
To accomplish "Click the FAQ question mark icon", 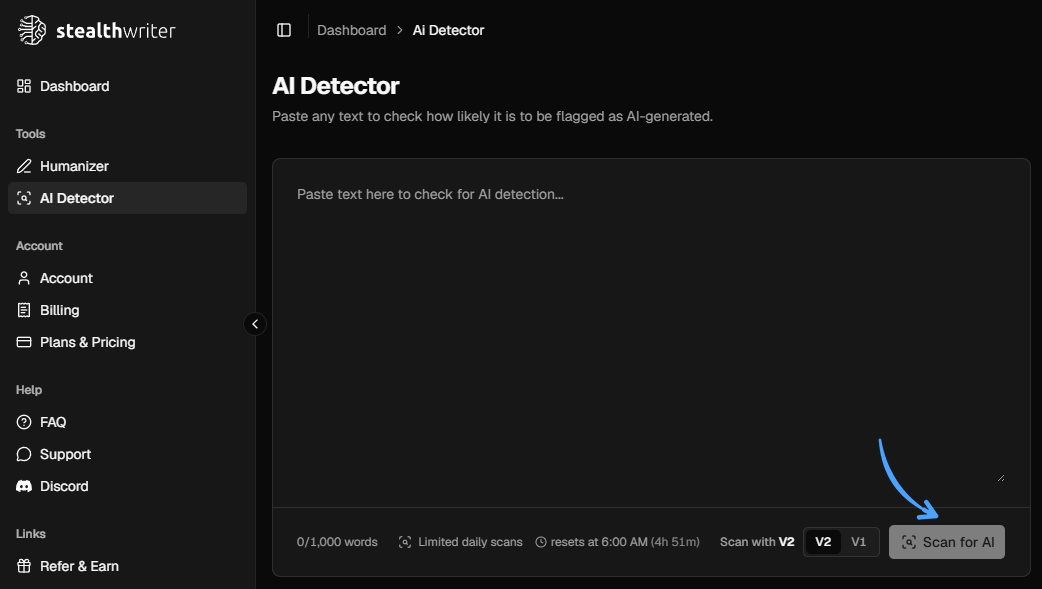I will pos(24,422).
